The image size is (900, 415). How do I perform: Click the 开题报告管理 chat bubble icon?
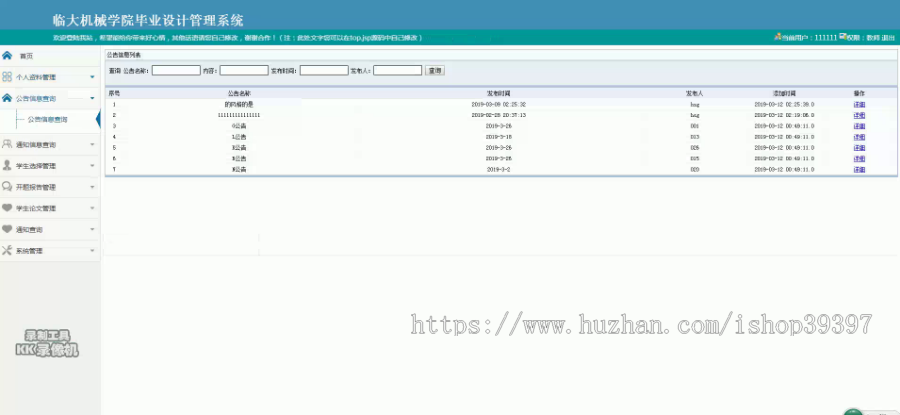7,187
